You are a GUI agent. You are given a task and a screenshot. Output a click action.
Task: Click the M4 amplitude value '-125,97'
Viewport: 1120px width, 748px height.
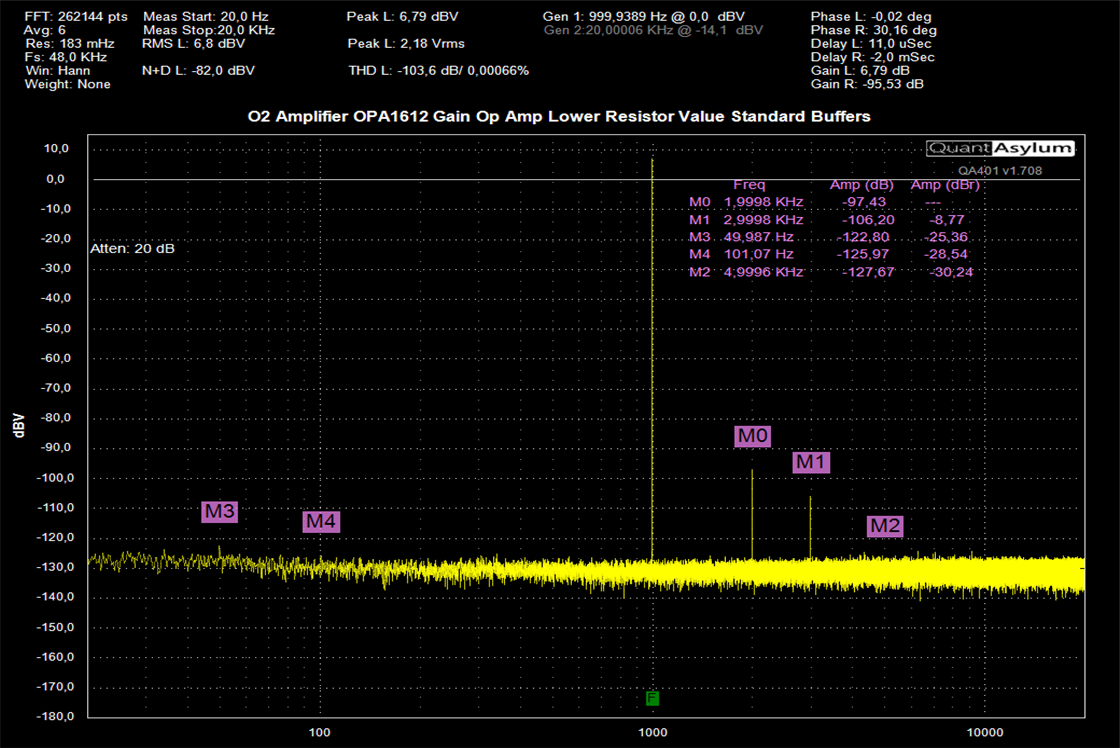863,254
